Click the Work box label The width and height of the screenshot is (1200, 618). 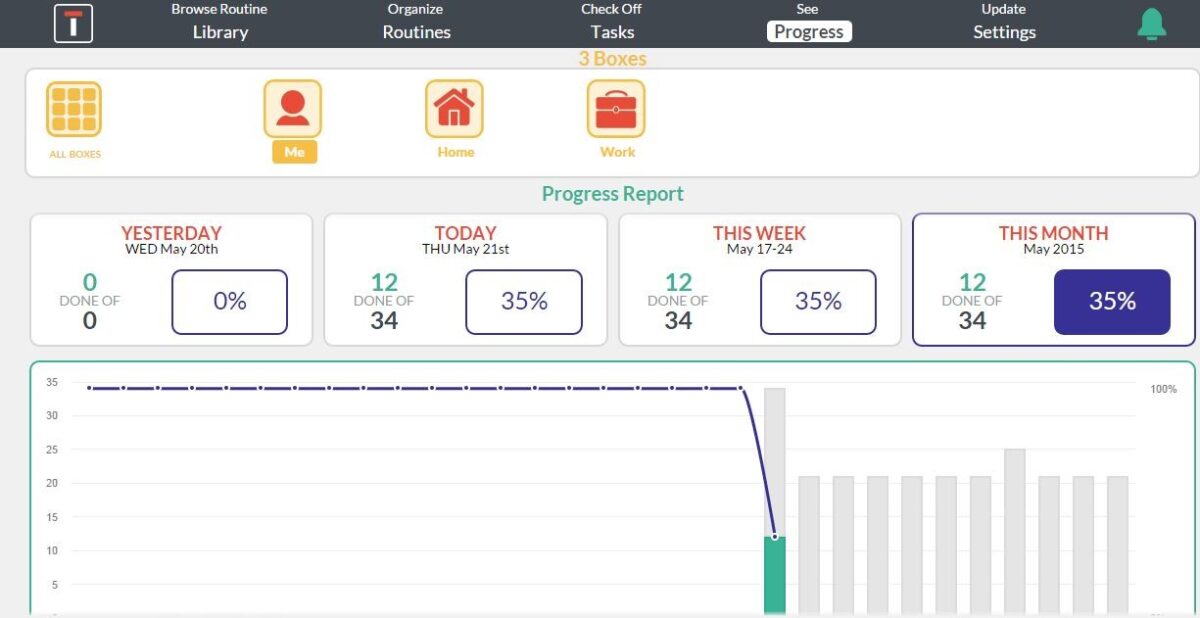click(x=617, y=152)
